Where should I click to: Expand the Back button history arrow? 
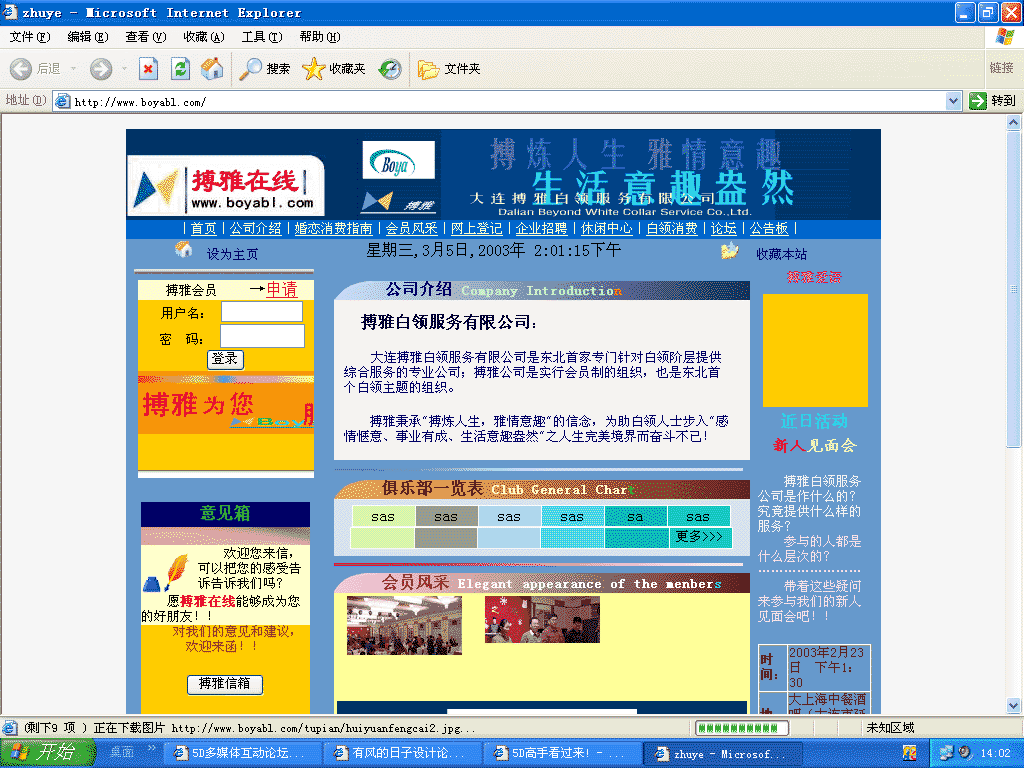71,69
